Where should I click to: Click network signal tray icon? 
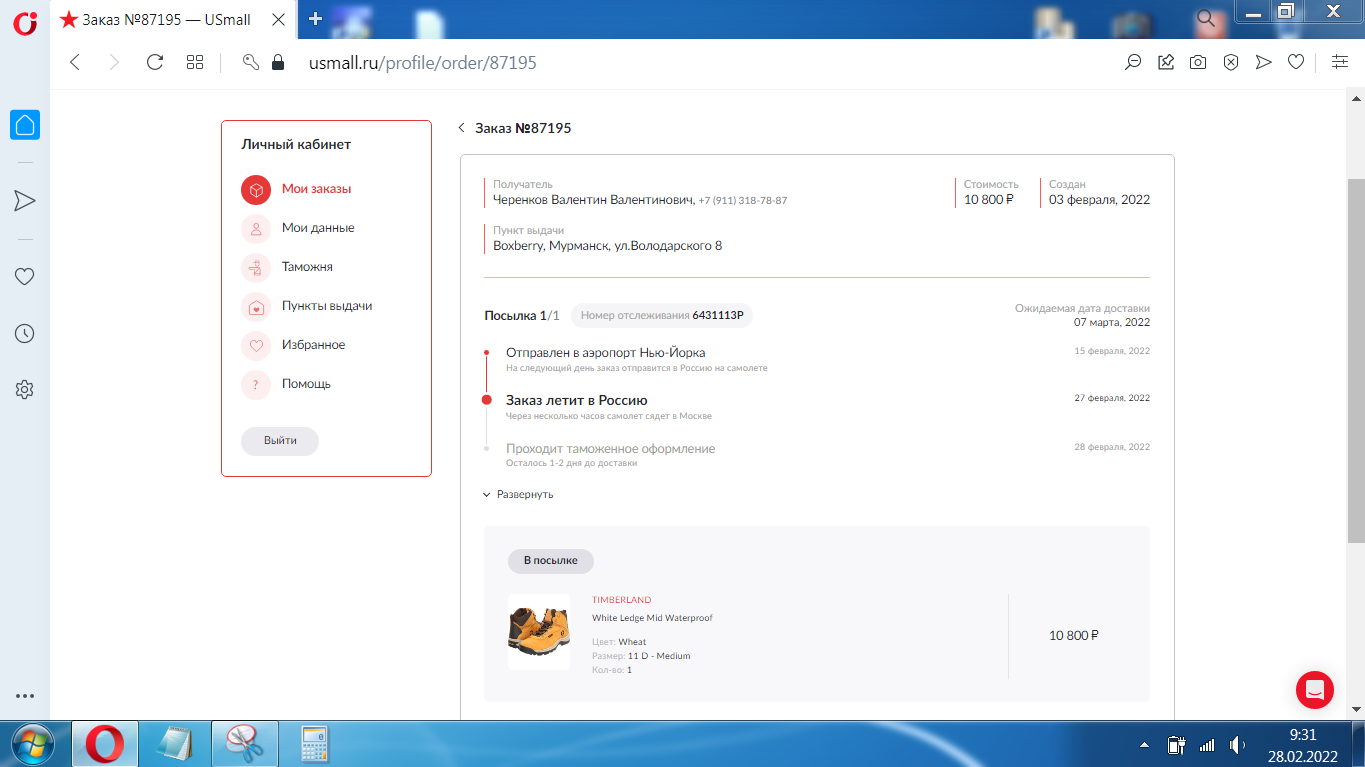[1207, 745]
